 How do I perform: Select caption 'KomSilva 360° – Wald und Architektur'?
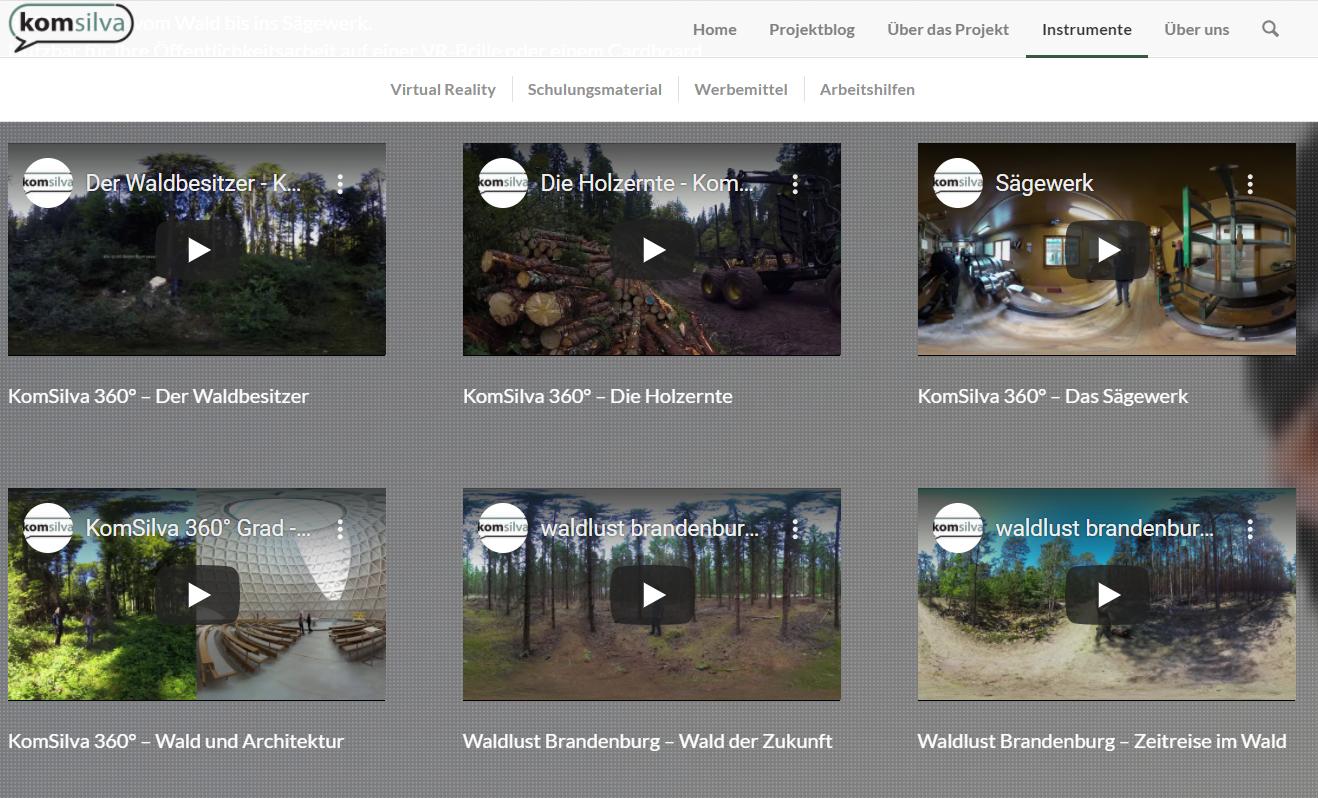(x=176, y=741)
